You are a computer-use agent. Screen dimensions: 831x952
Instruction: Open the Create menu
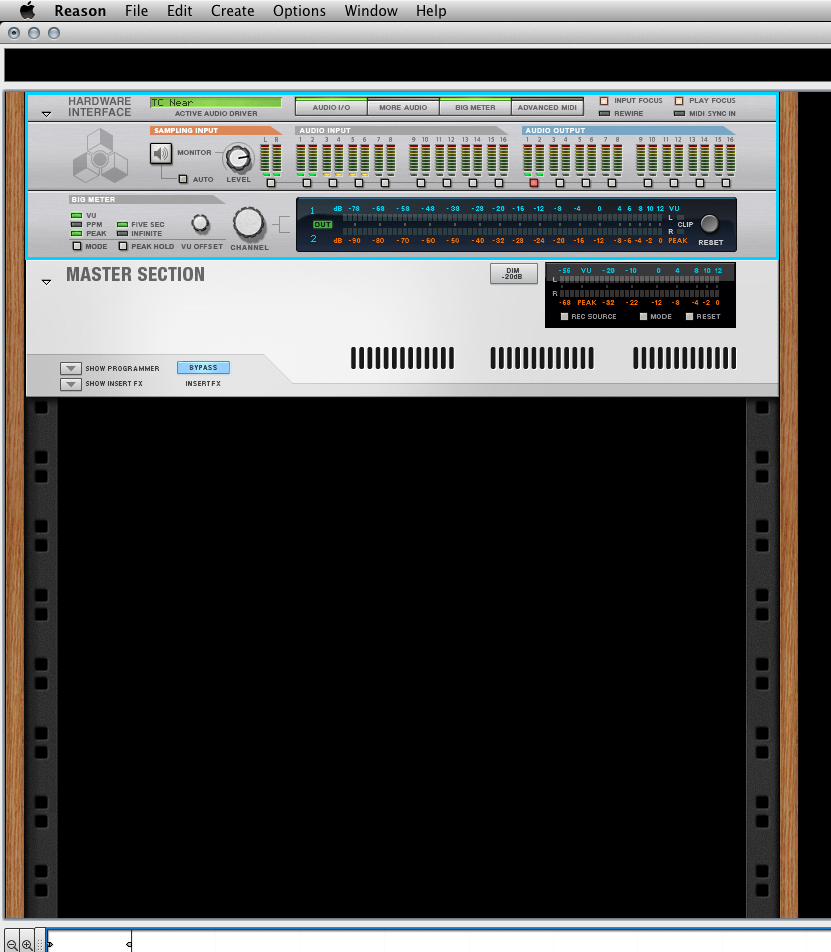[x=232, y=11]
